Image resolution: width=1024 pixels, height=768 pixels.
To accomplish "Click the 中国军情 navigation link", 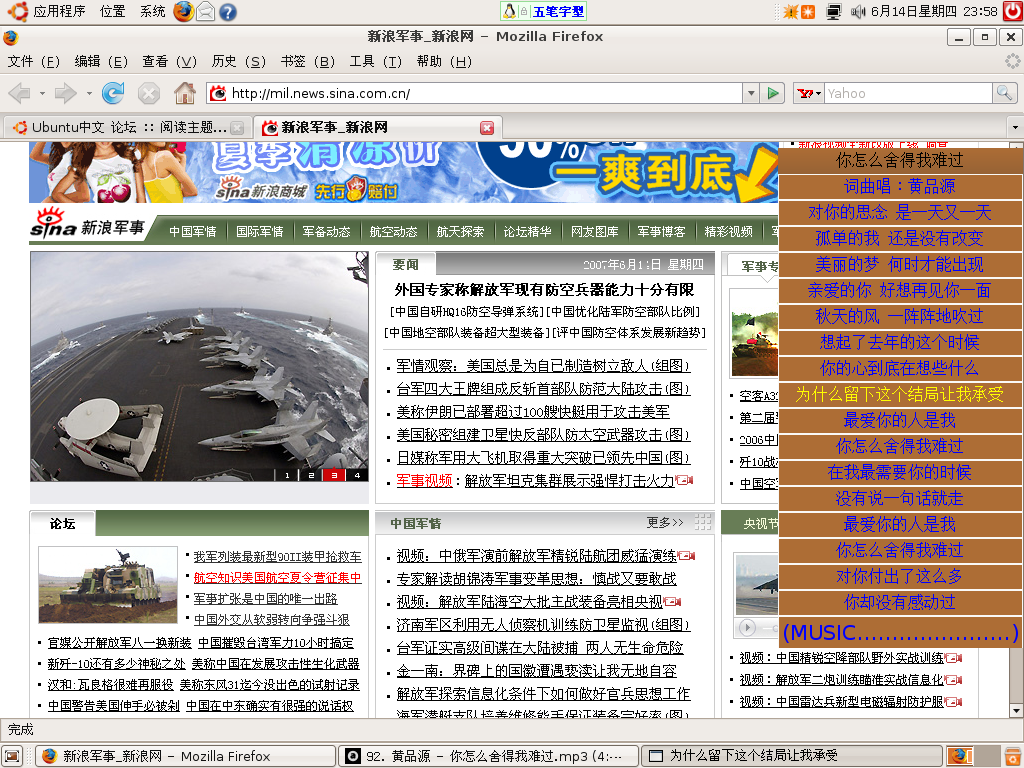I will pos(193,231).
